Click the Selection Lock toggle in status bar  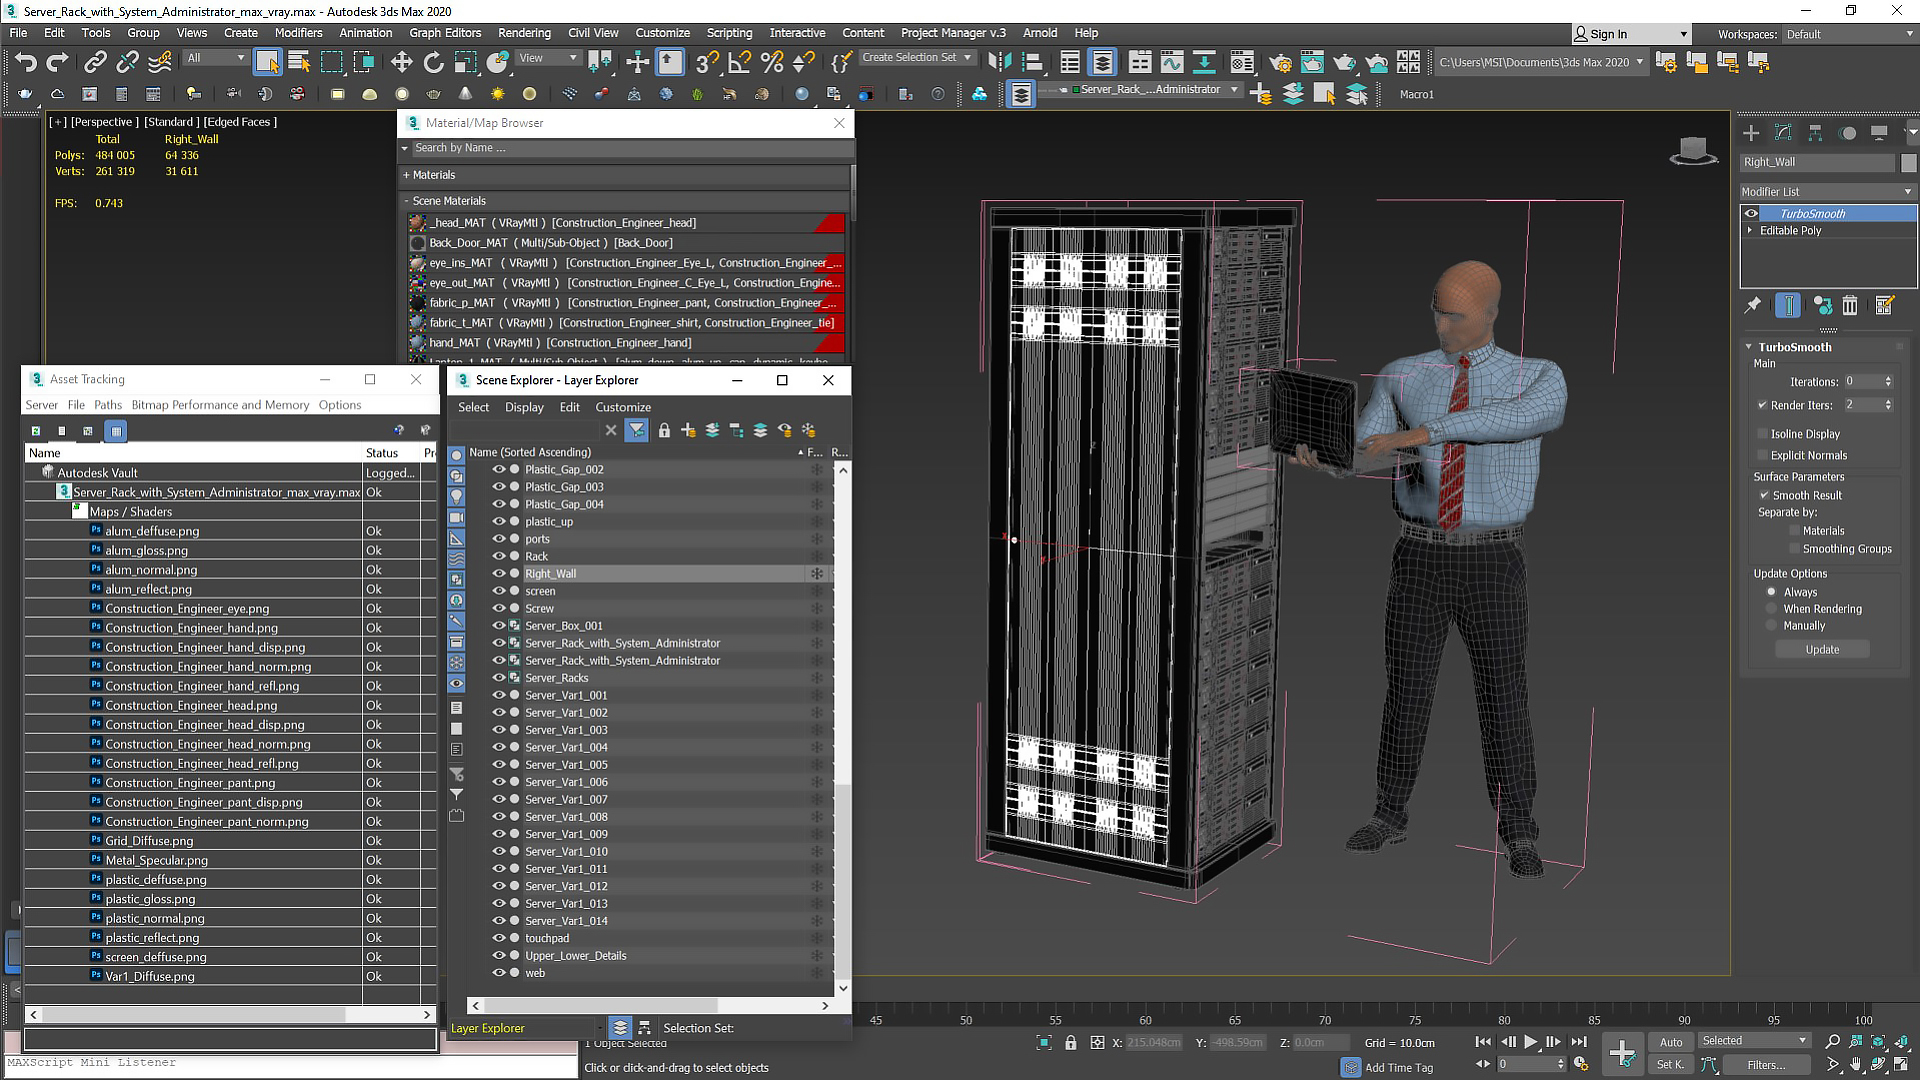pyautogui.click(x=1071, y=1043)
